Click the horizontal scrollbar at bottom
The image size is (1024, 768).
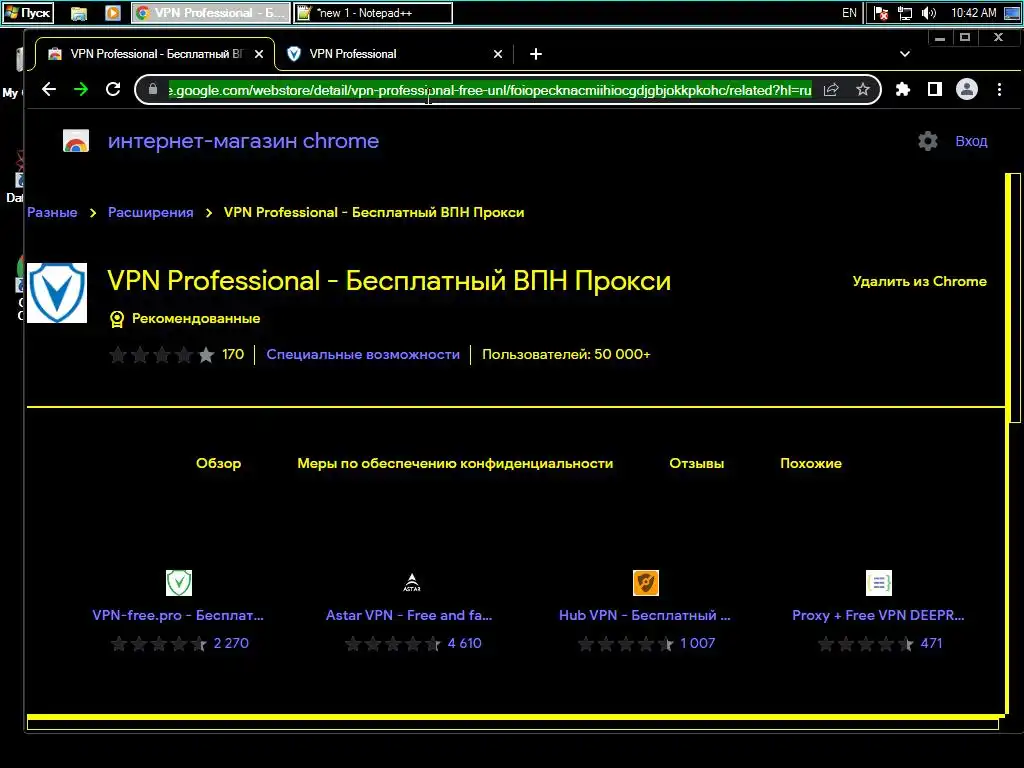click(513, 724)
